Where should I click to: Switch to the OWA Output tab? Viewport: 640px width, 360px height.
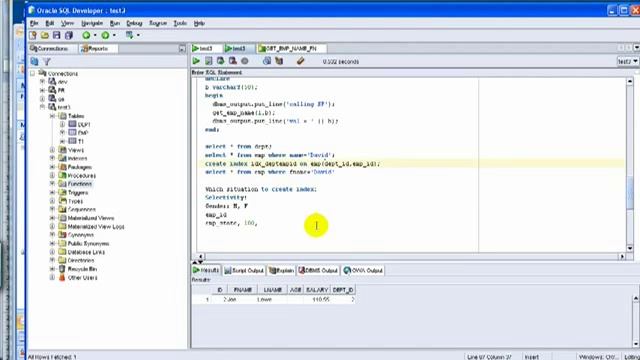pyautogui.click(x=363, y=270)
